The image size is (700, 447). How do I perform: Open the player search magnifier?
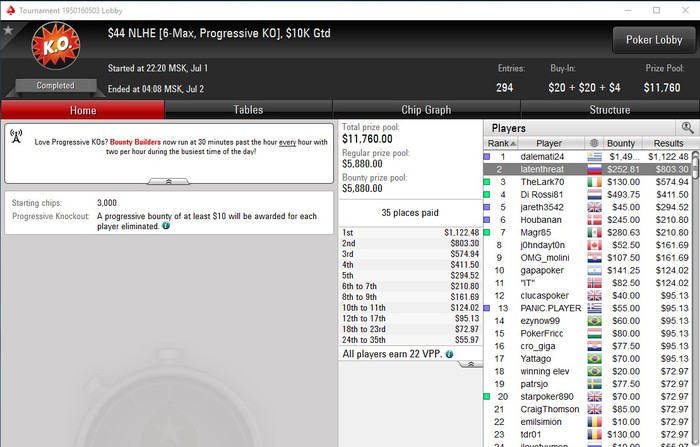pyautogui.click(x=688, y=128)
